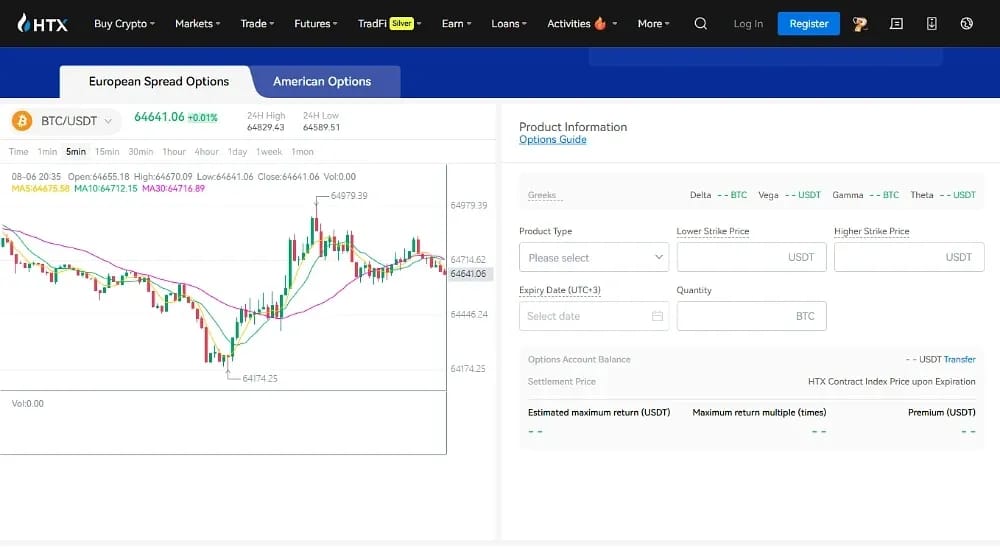Click the Greeks label
This screenshot has width=1000, height=554.
(542, 195)
